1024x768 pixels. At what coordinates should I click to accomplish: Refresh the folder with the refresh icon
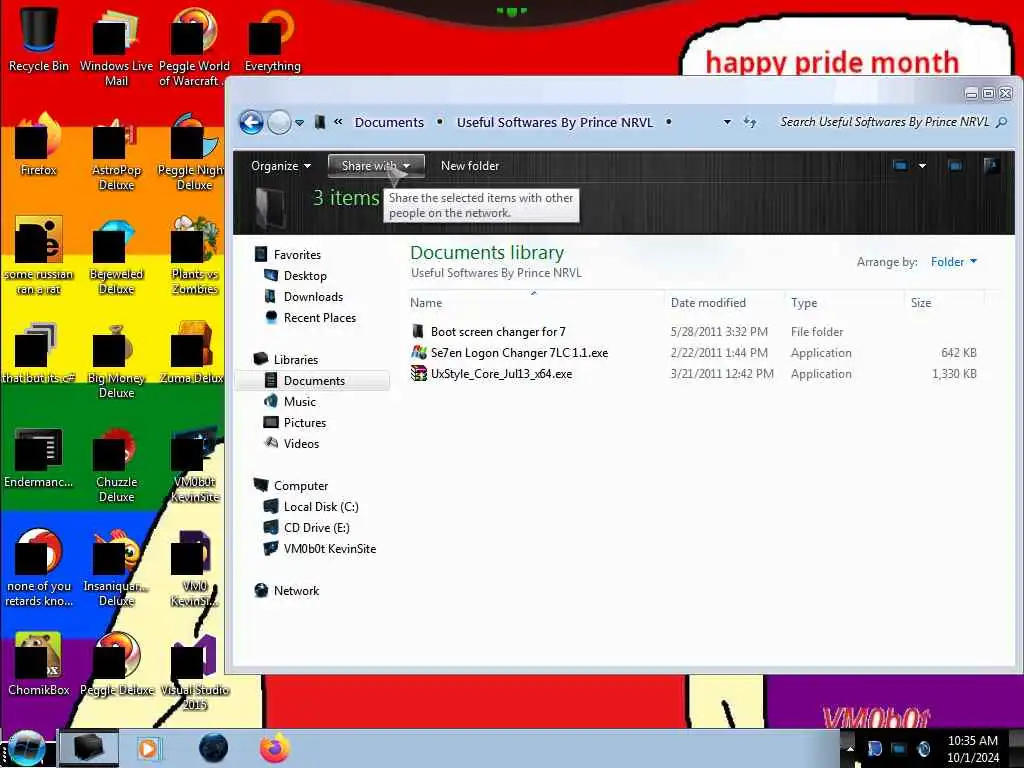(x=750, y=122)
